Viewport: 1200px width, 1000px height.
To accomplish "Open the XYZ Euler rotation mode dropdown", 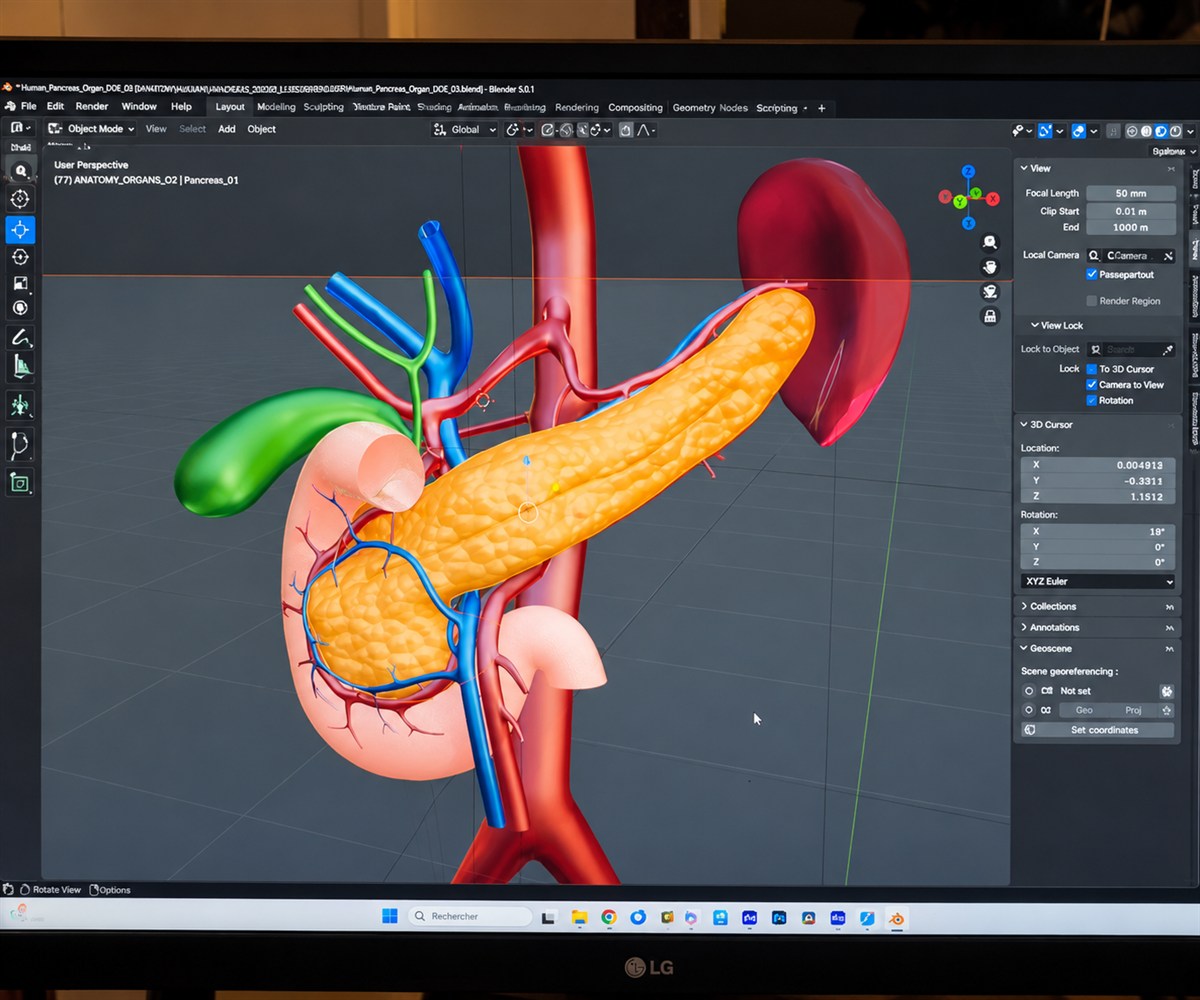I will click(x=1098, y=581).
